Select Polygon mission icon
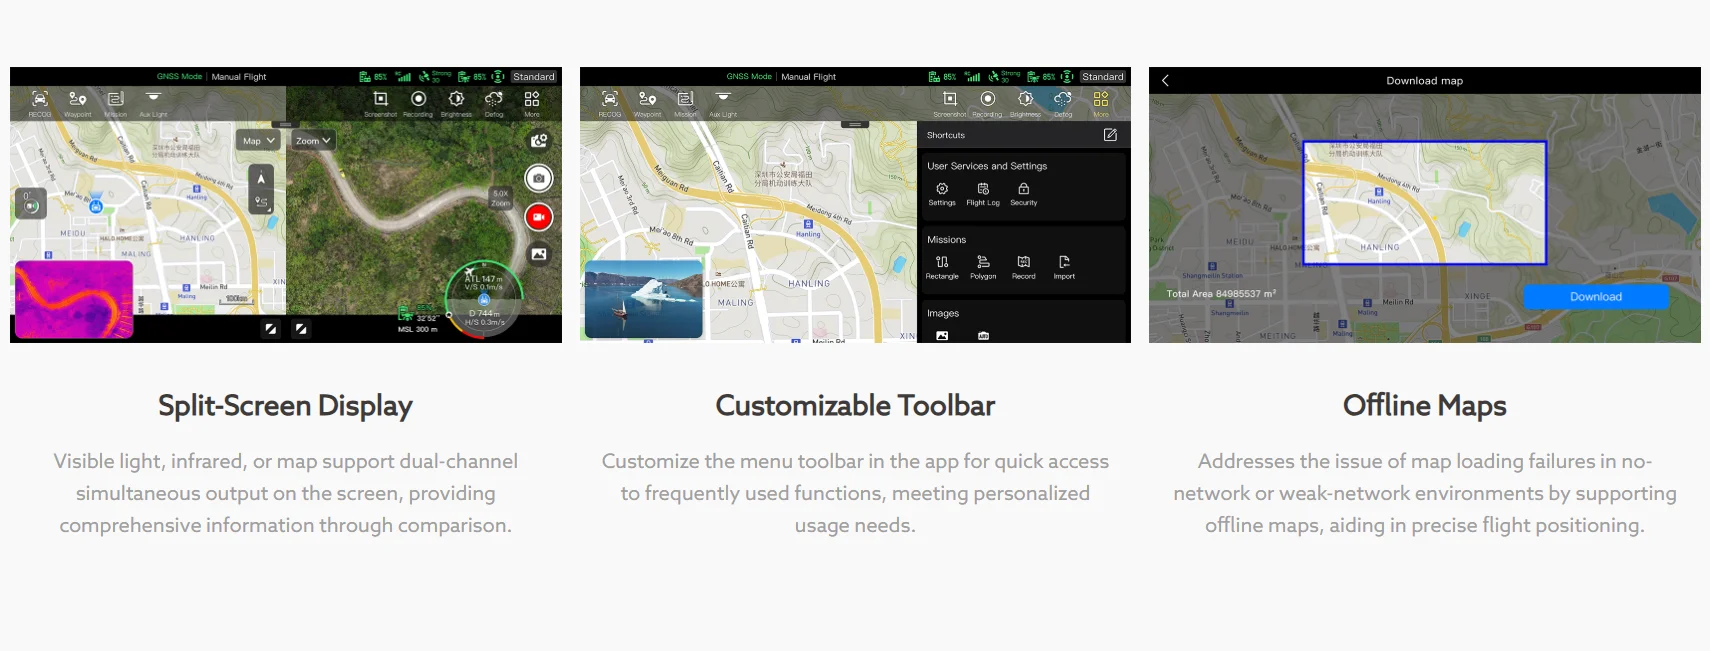This screenshot has height=651, width=1710. (983, 265)
